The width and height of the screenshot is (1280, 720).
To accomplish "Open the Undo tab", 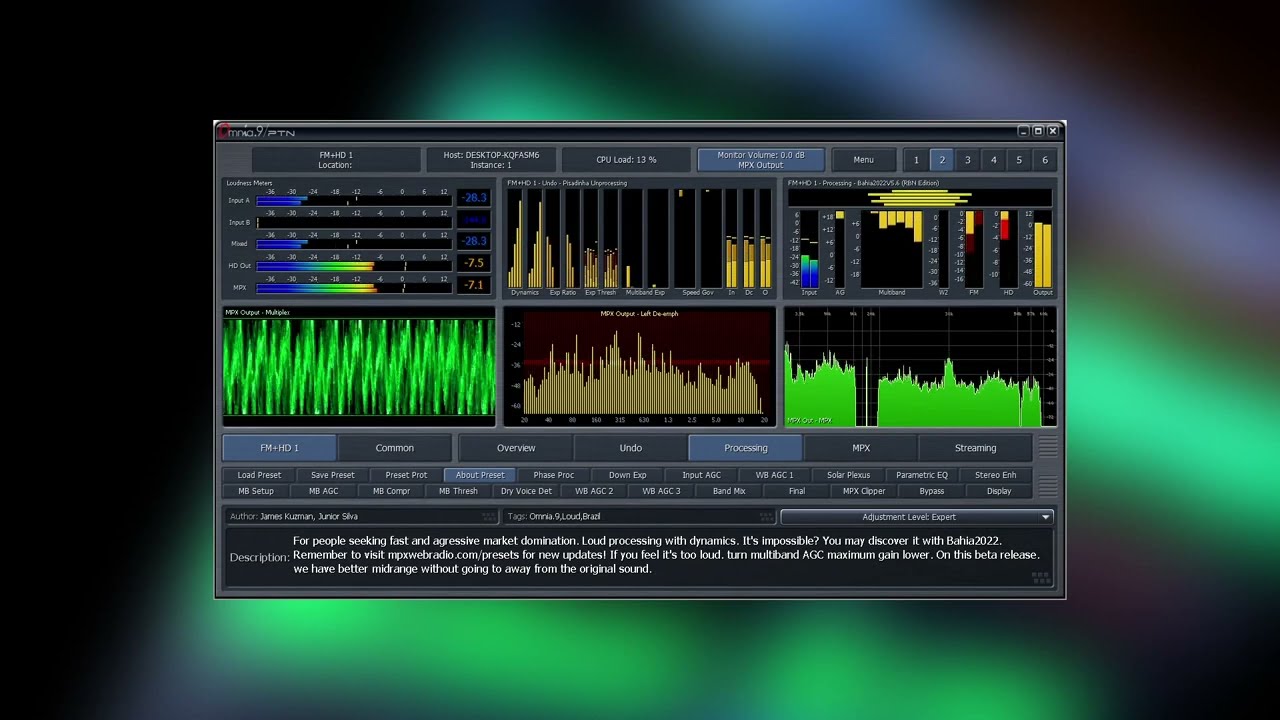I will pos(631,448).
